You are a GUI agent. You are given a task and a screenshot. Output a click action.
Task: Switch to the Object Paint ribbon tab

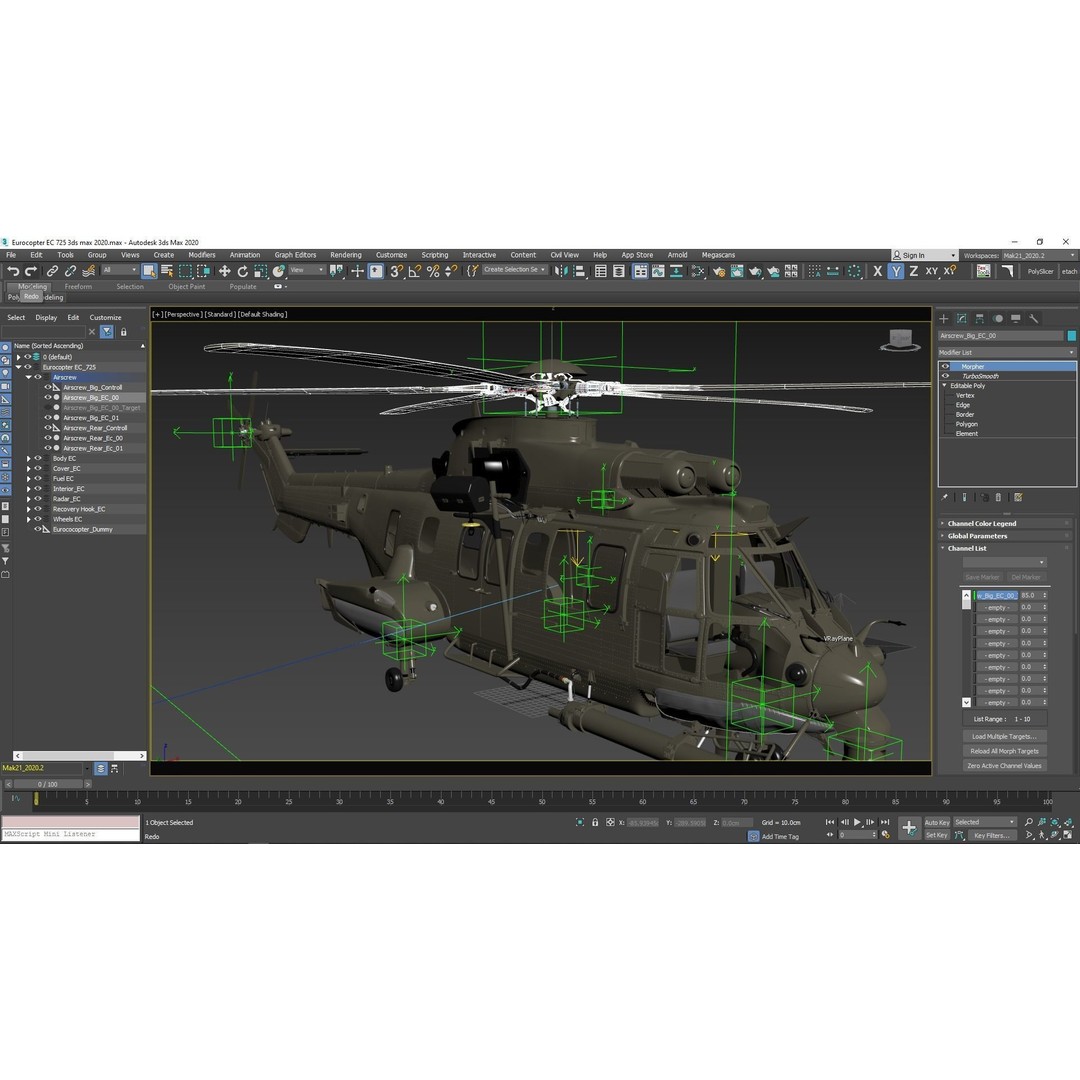coord(187,287)
